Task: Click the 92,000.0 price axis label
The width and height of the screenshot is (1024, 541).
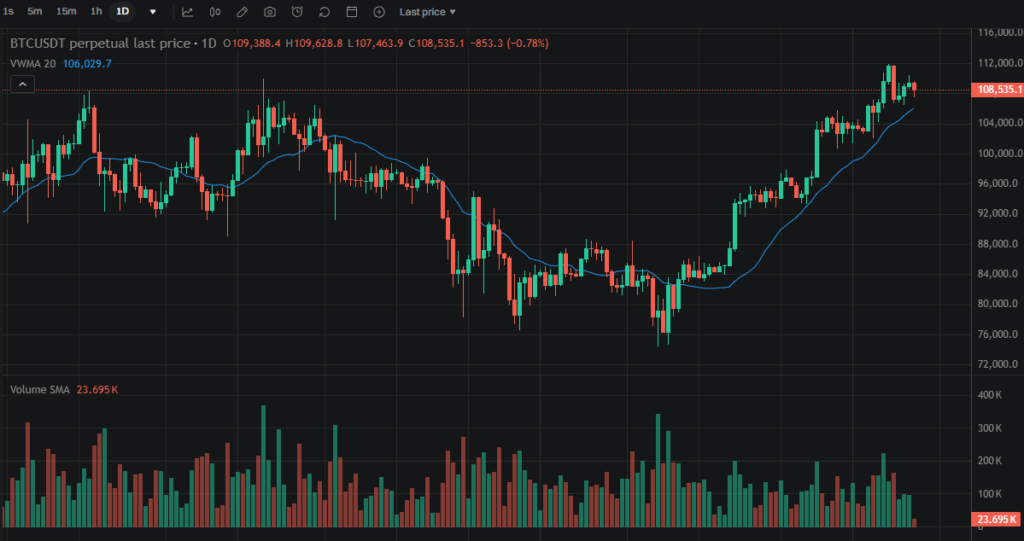Action: pyautogui.click(x=997, y=214)
